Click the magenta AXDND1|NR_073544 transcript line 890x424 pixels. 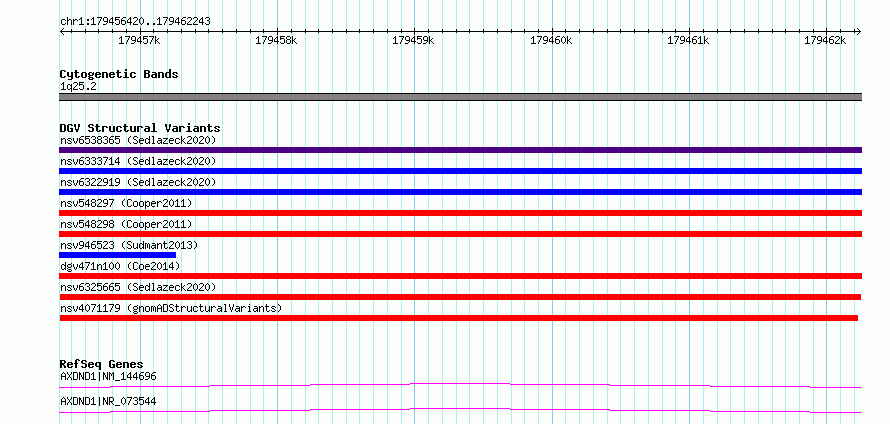click(x=461, y=410)
